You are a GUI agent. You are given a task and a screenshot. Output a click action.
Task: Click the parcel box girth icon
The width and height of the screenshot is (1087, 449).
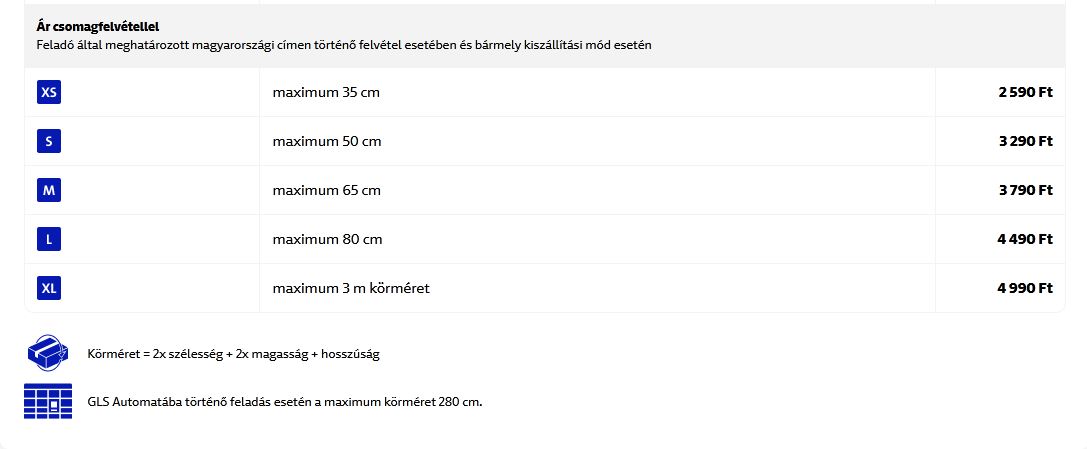click(47, 353)
